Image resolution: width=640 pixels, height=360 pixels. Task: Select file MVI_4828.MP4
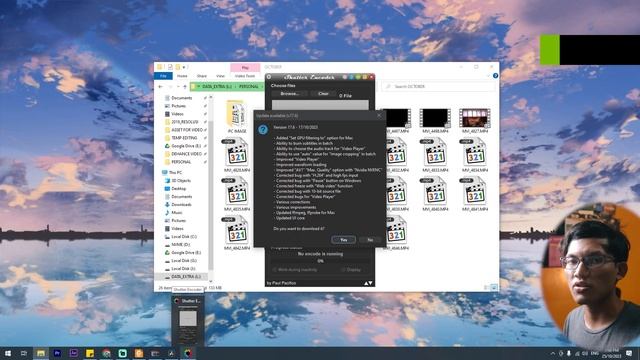coord(237,155)
